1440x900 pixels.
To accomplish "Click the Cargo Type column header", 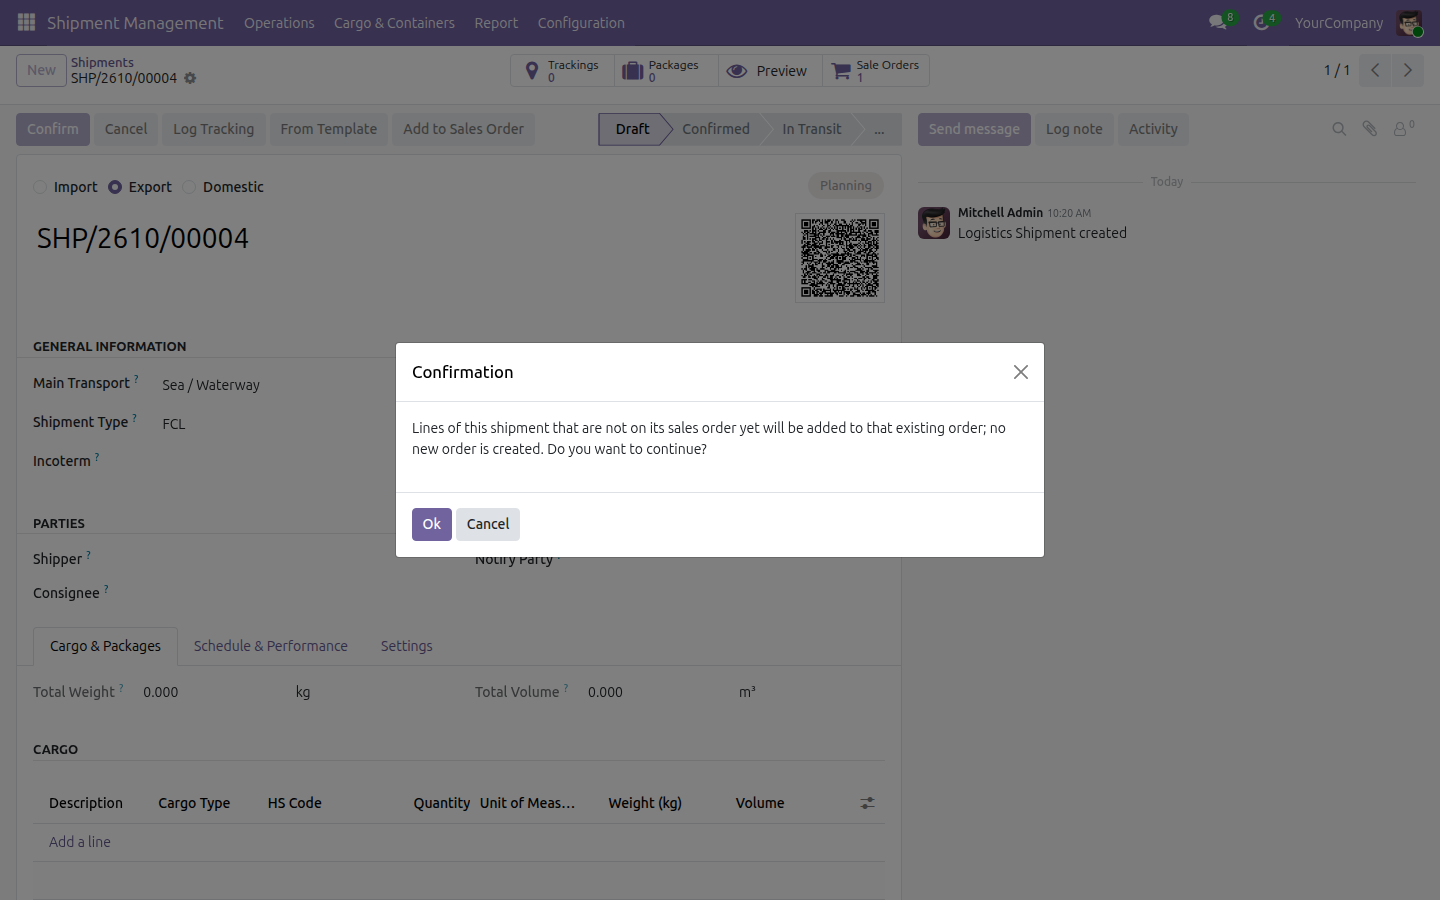I will point(194,803).
